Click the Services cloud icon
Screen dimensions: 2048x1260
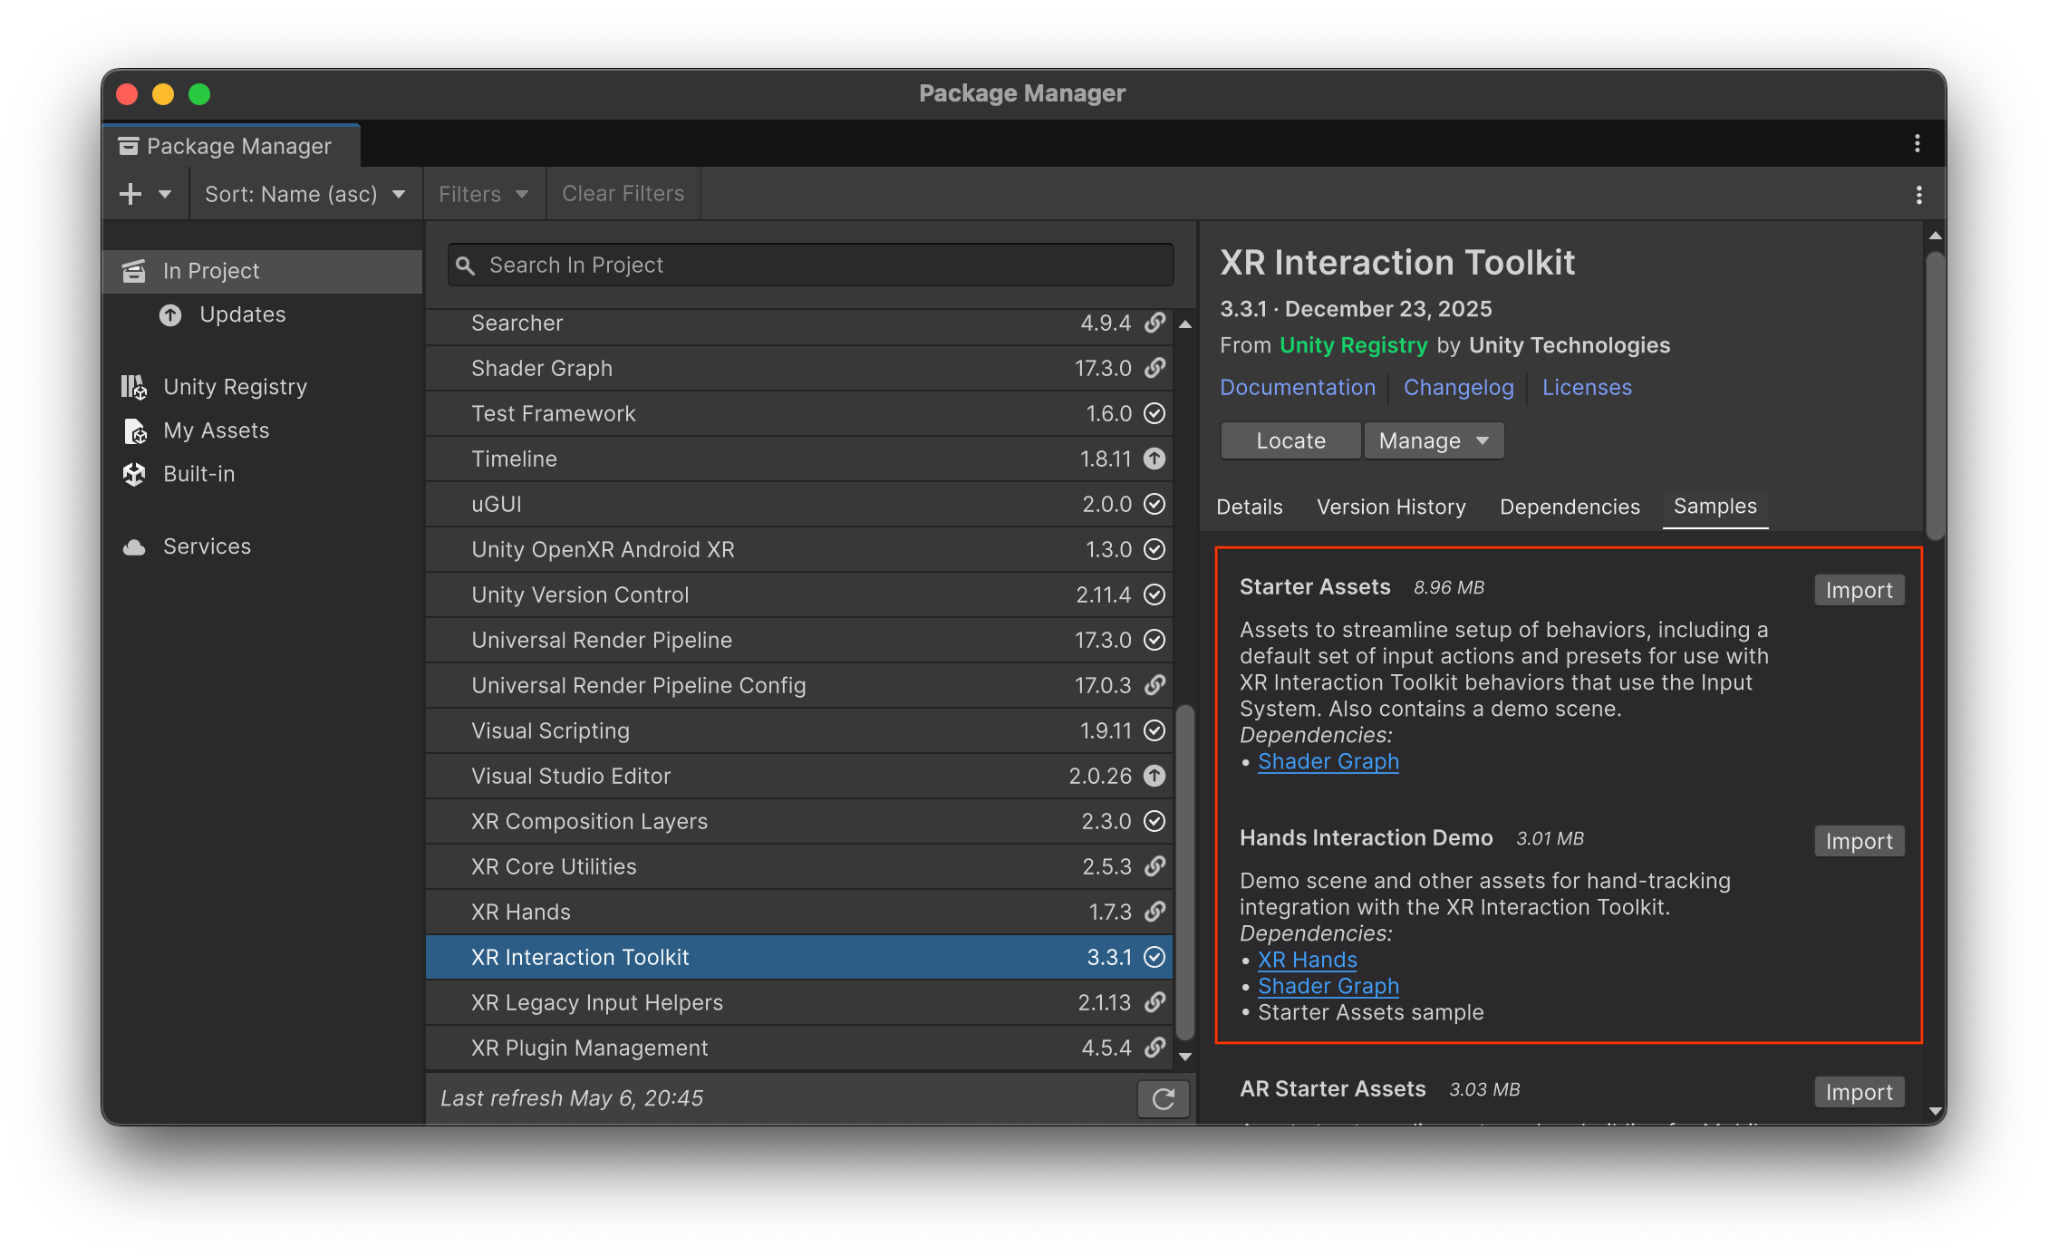134,547
